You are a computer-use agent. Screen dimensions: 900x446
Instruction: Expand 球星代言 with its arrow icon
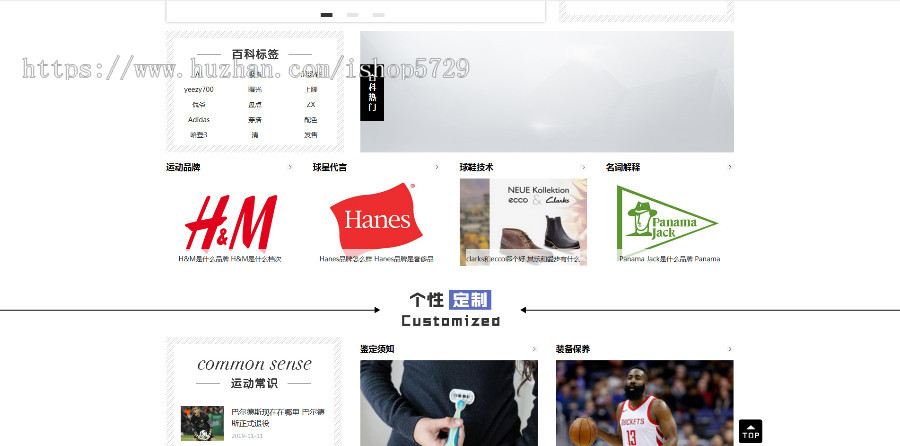click(436, 167)
